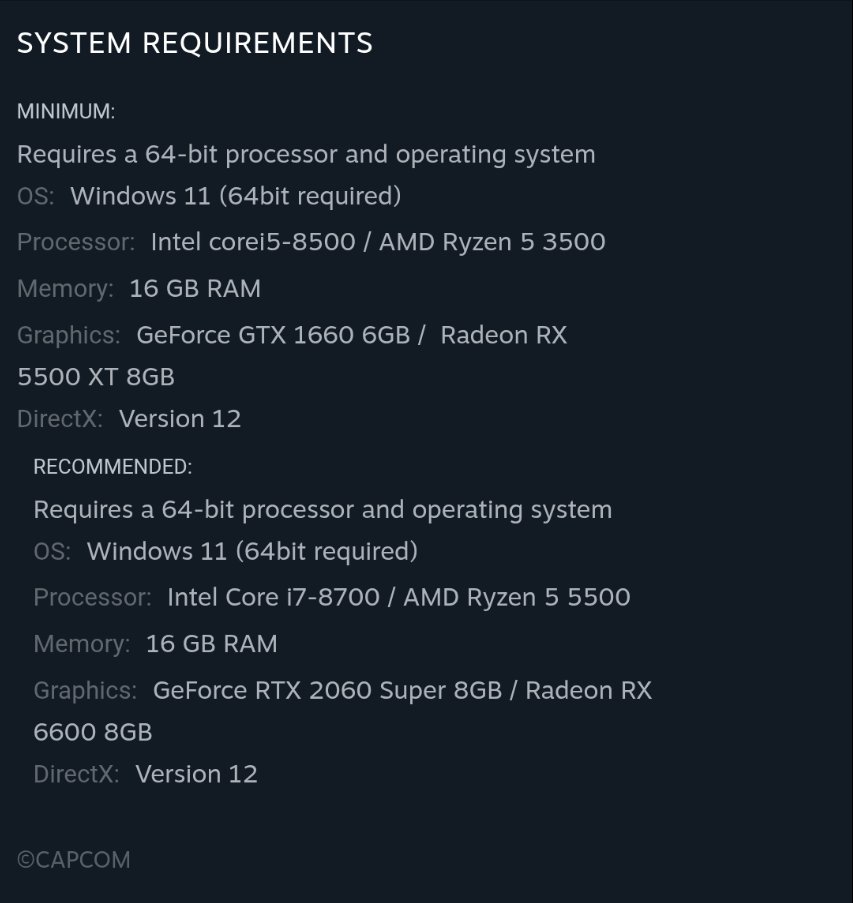Click the 6600 8GB line

[93, 732]
